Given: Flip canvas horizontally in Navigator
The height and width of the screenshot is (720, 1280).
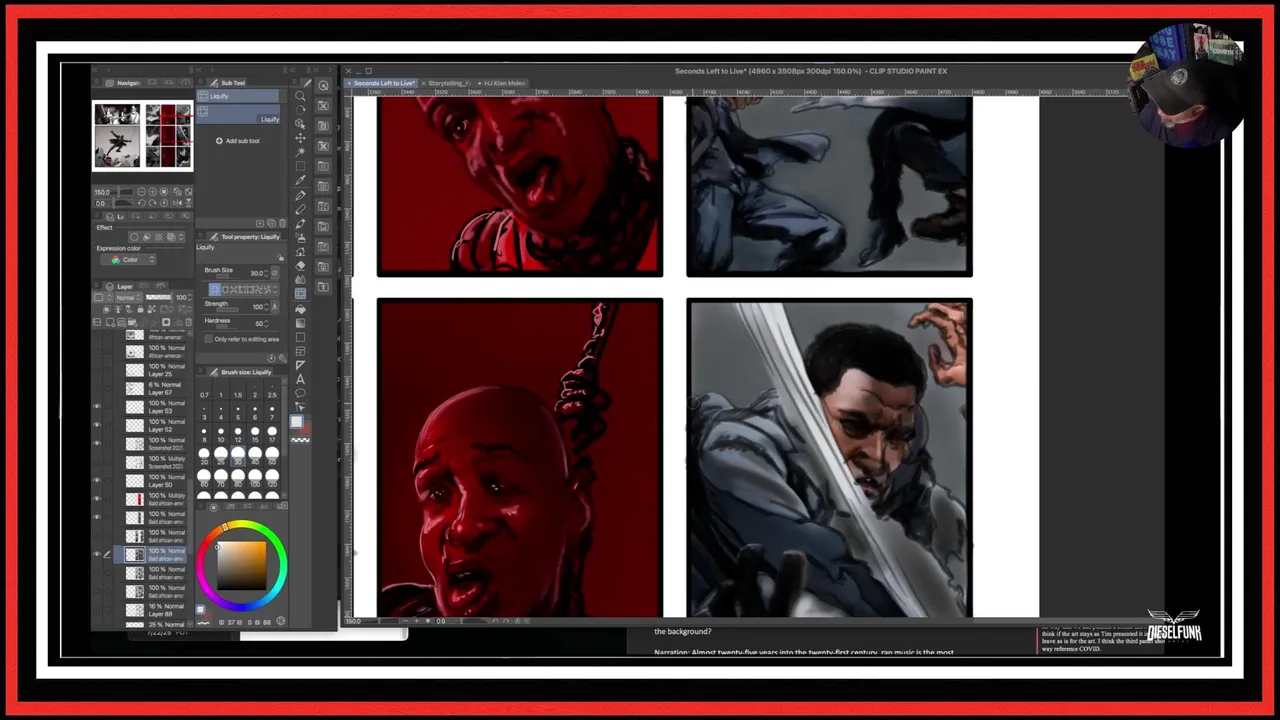Looking at the screenshot, I should coord(177,203).
